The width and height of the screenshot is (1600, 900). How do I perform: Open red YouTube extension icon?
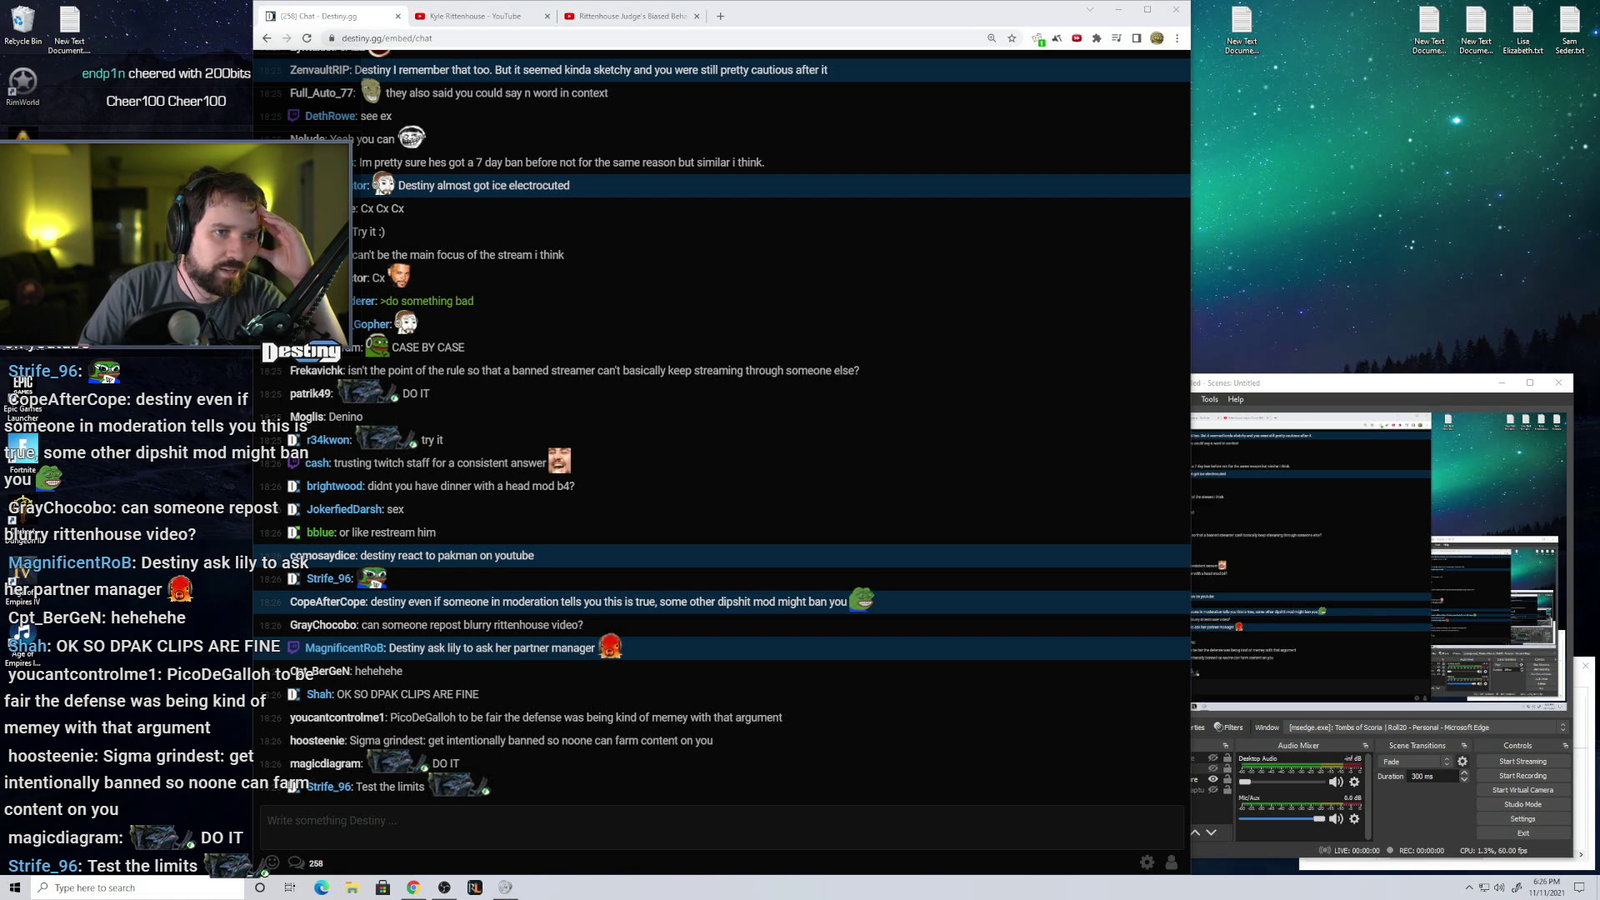tap(1077, 38)
